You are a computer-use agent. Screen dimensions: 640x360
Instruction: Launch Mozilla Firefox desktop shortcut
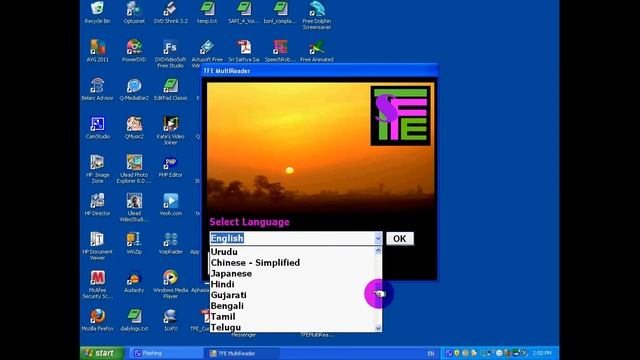97,319
